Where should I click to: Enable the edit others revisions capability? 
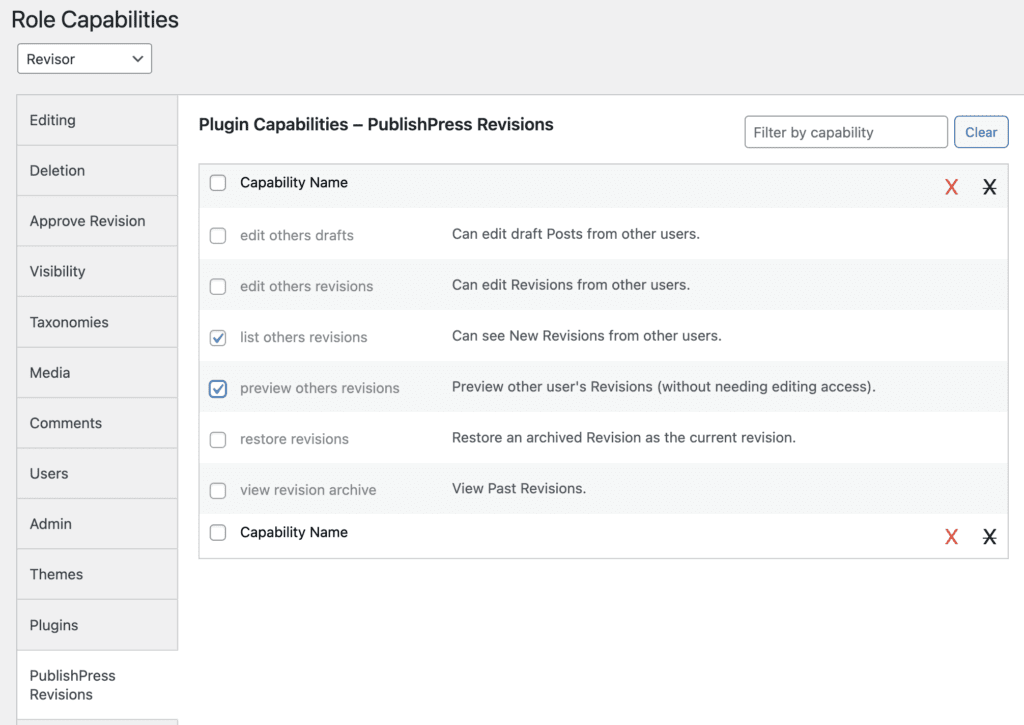pos(218,287)
